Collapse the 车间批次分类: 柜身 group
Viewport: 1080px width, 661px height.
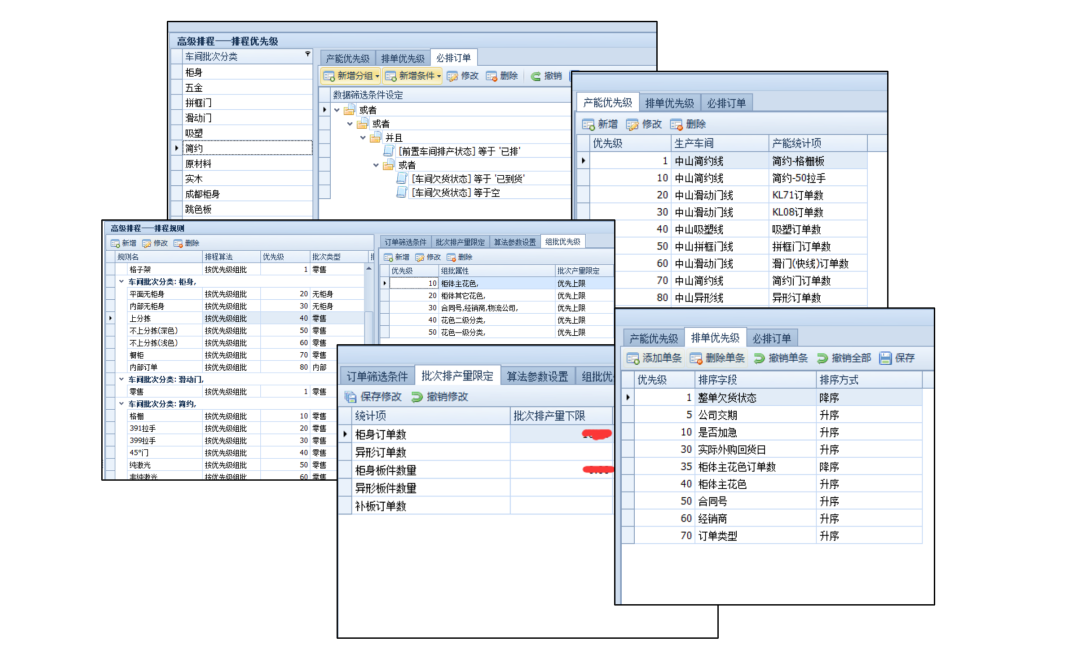tap(121, 282)
